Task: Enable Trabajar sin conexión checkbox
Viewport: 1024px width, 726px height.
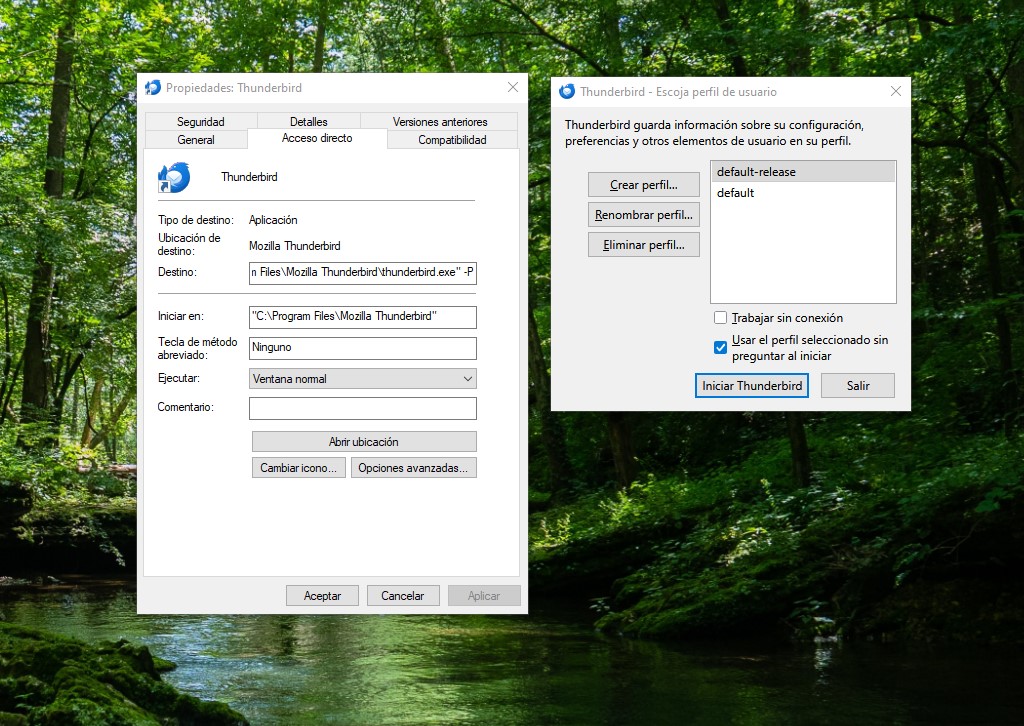Action: 720,318
